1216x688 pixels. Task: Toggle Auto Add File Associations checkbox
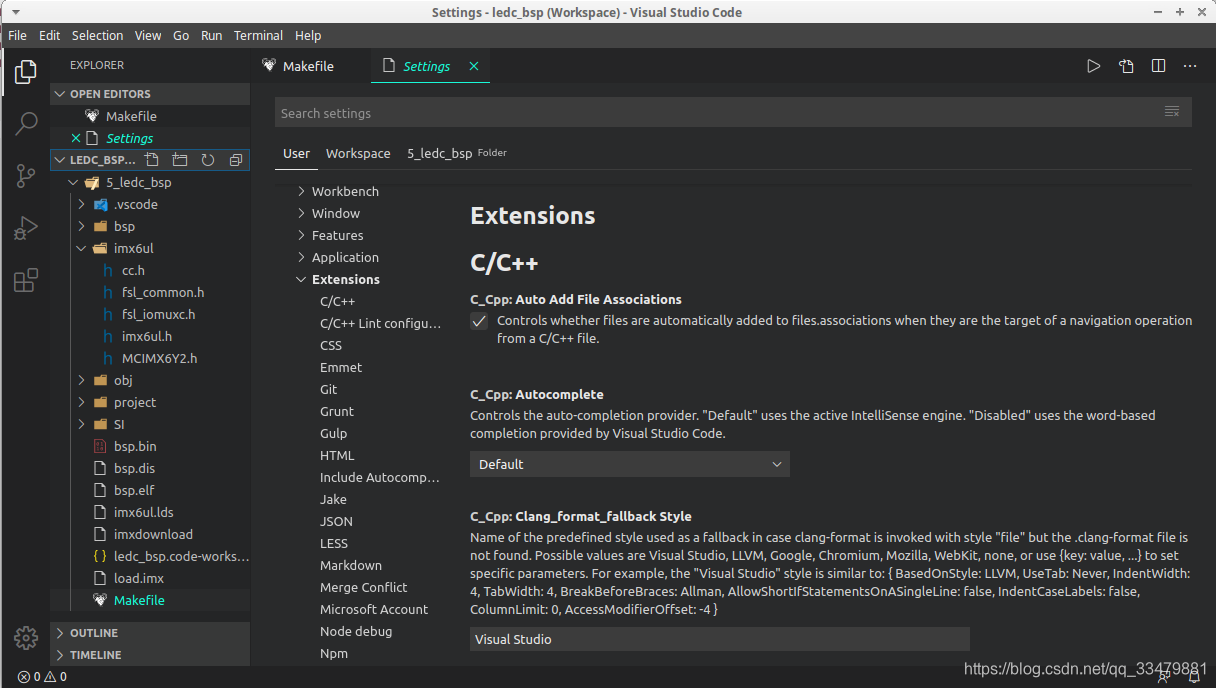[x=480, y=321]
